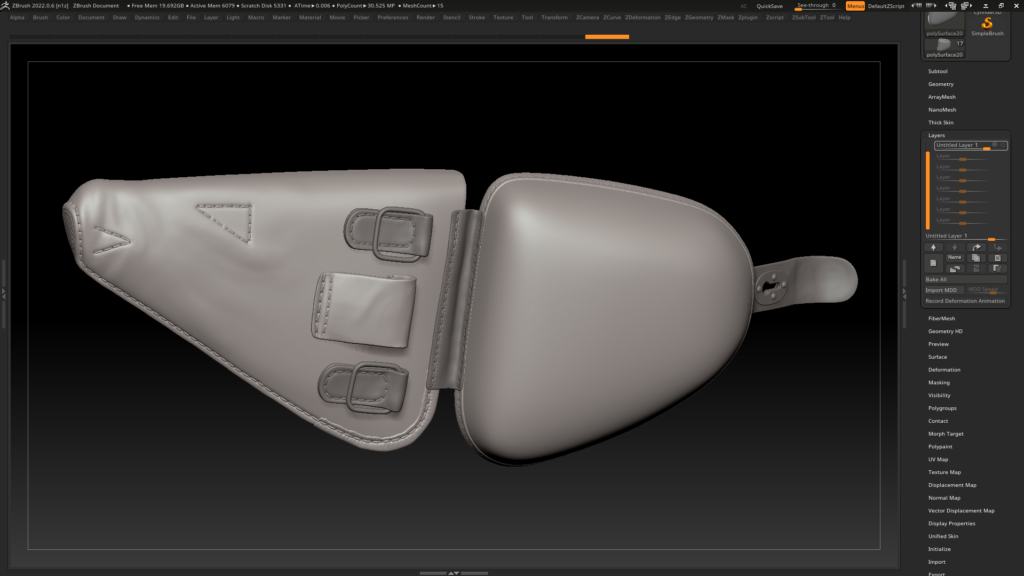
Task: Adjust the MDD Speed slider
Action: coord(986,290)
